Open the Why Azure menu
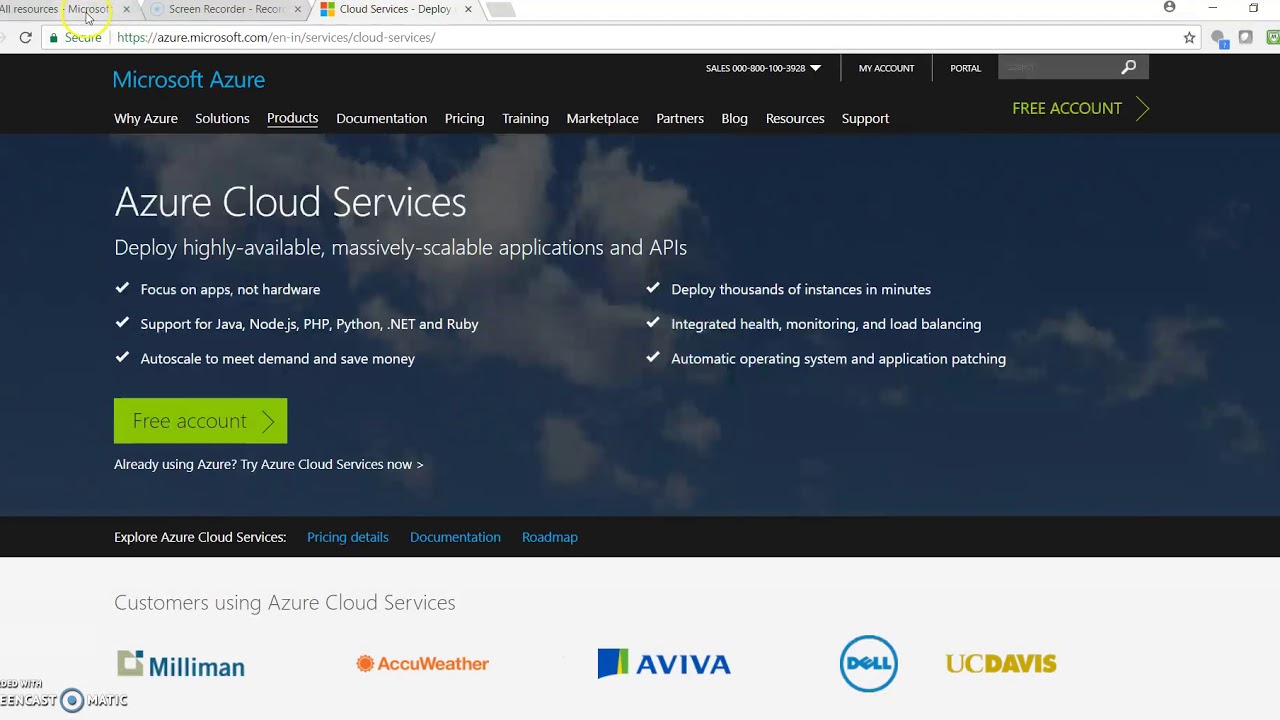Viewport: 1280px width, 720px height. 146,118
